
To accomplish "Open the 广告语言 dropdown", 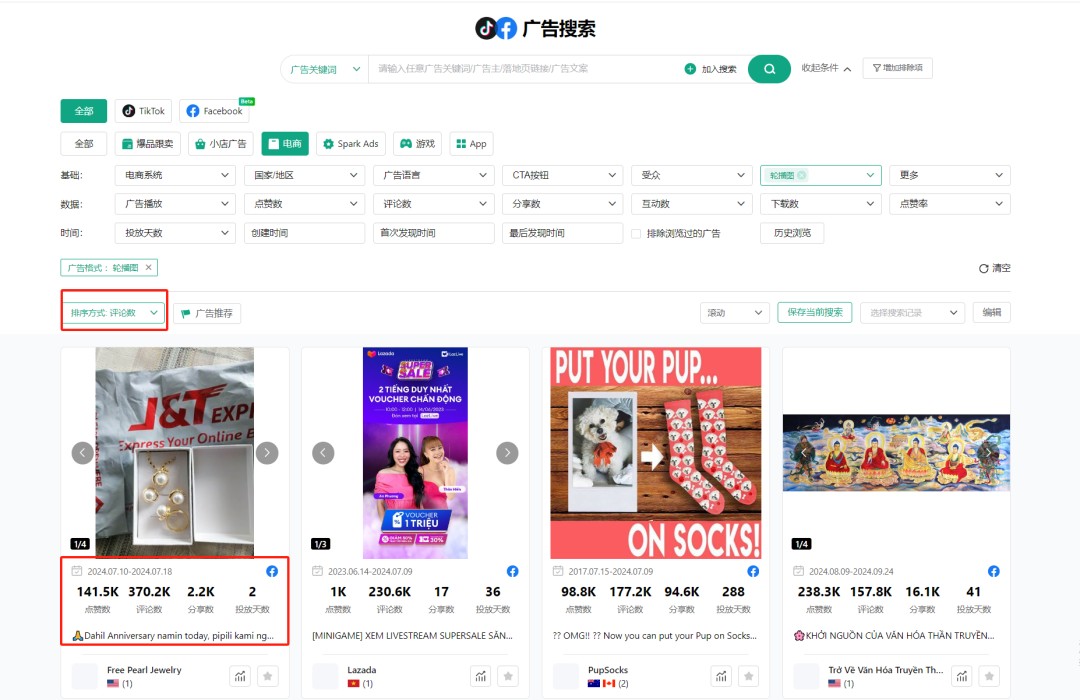I will [x=434, y=175].
